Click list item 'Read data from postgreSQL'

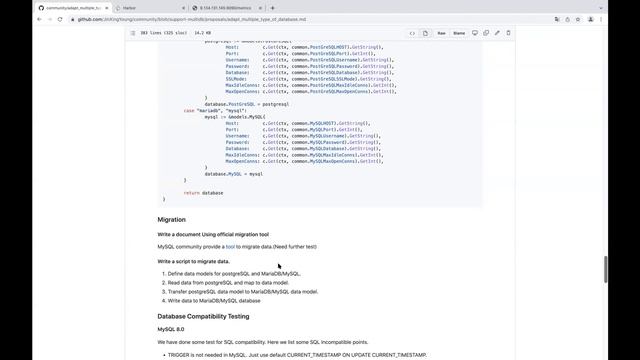(228, 282)
